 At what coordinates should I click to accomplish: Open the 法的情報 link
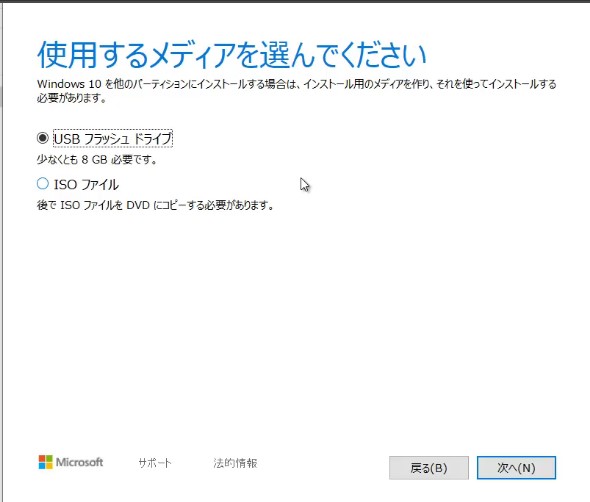[235, 462]
